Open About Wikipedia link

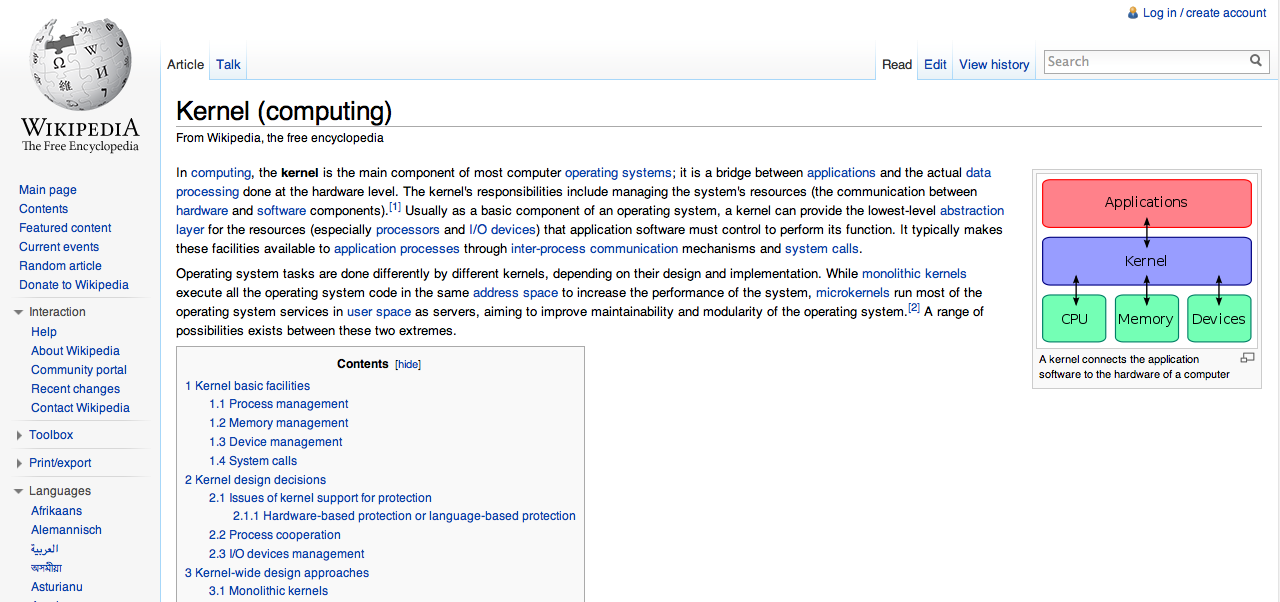point(75,351)
